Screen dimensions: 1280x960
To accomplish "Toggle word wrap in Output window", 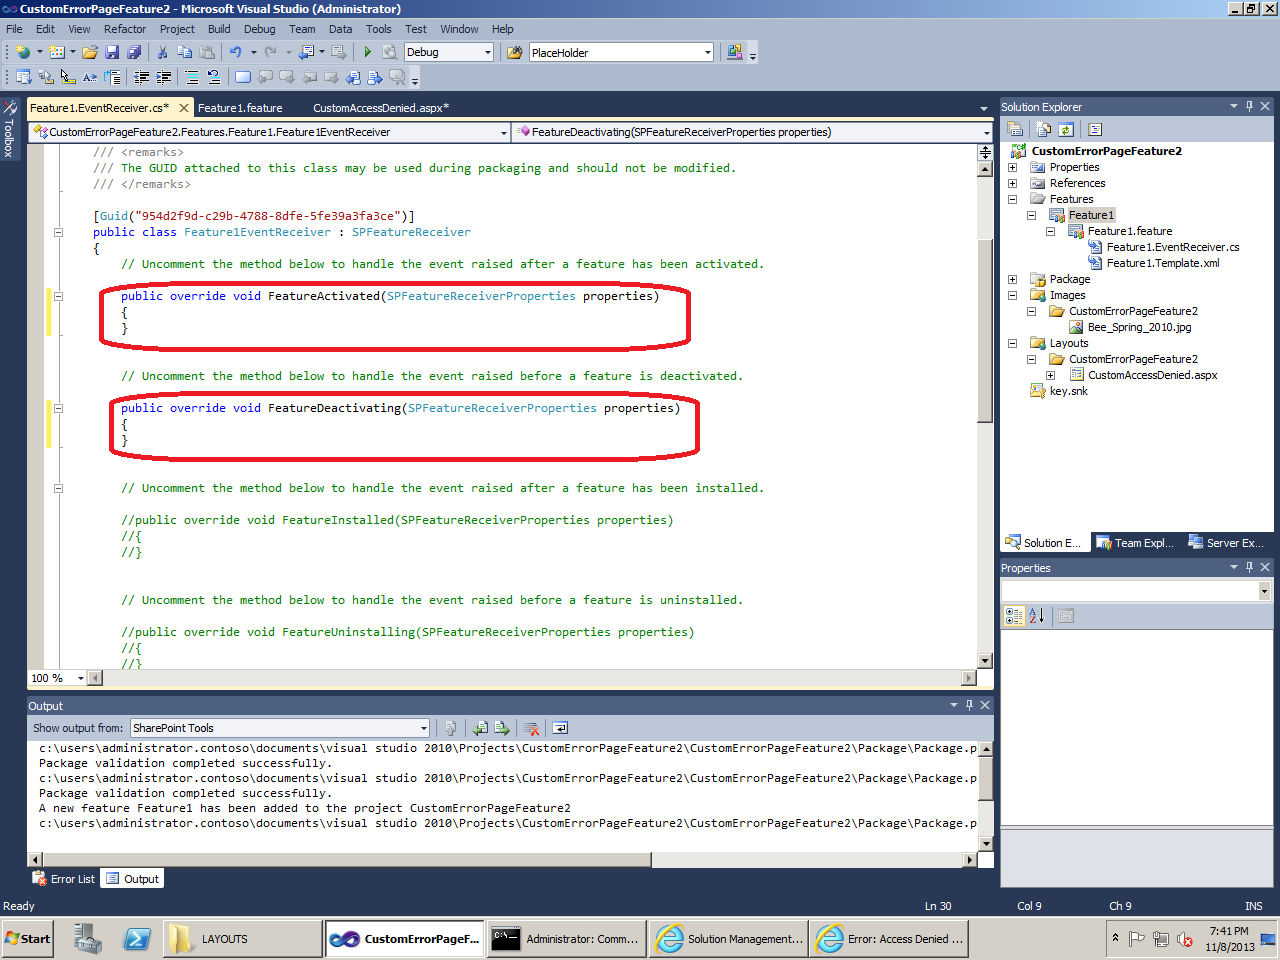I will 560,728.
